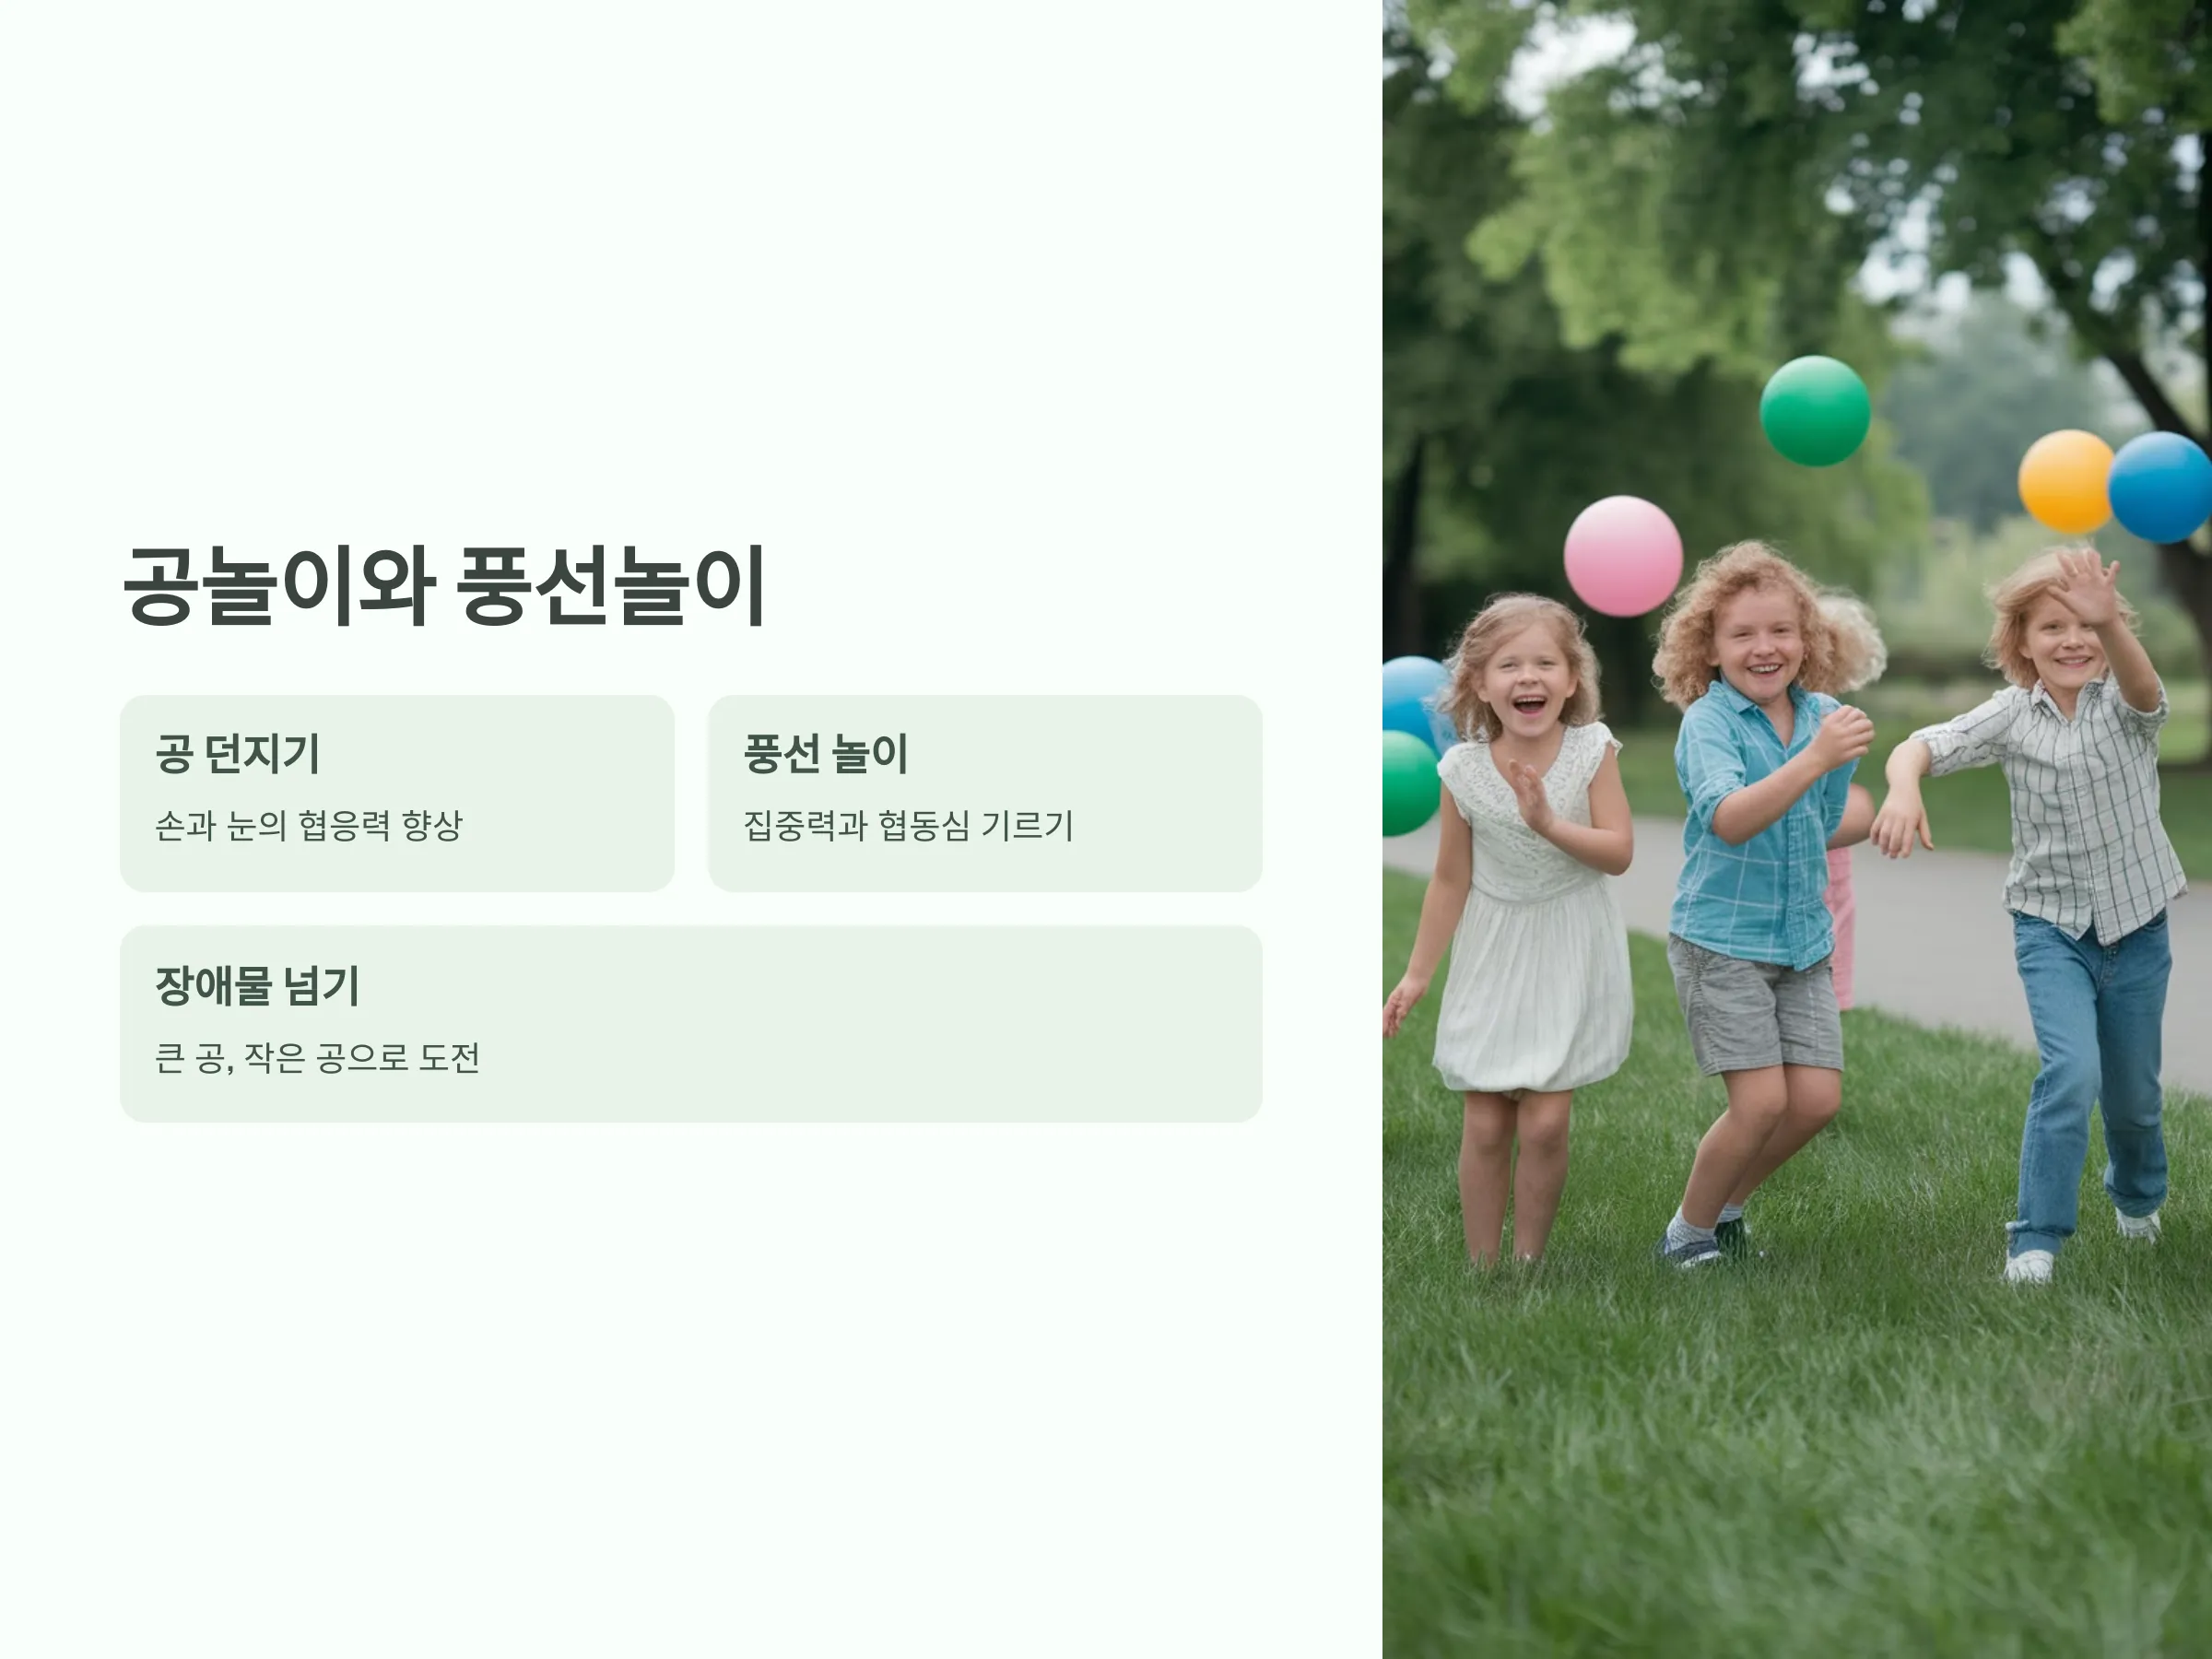Click the green balloon near the treetops
2212x1659 pixels.
pyautogui.click(x=1815, y=411)
